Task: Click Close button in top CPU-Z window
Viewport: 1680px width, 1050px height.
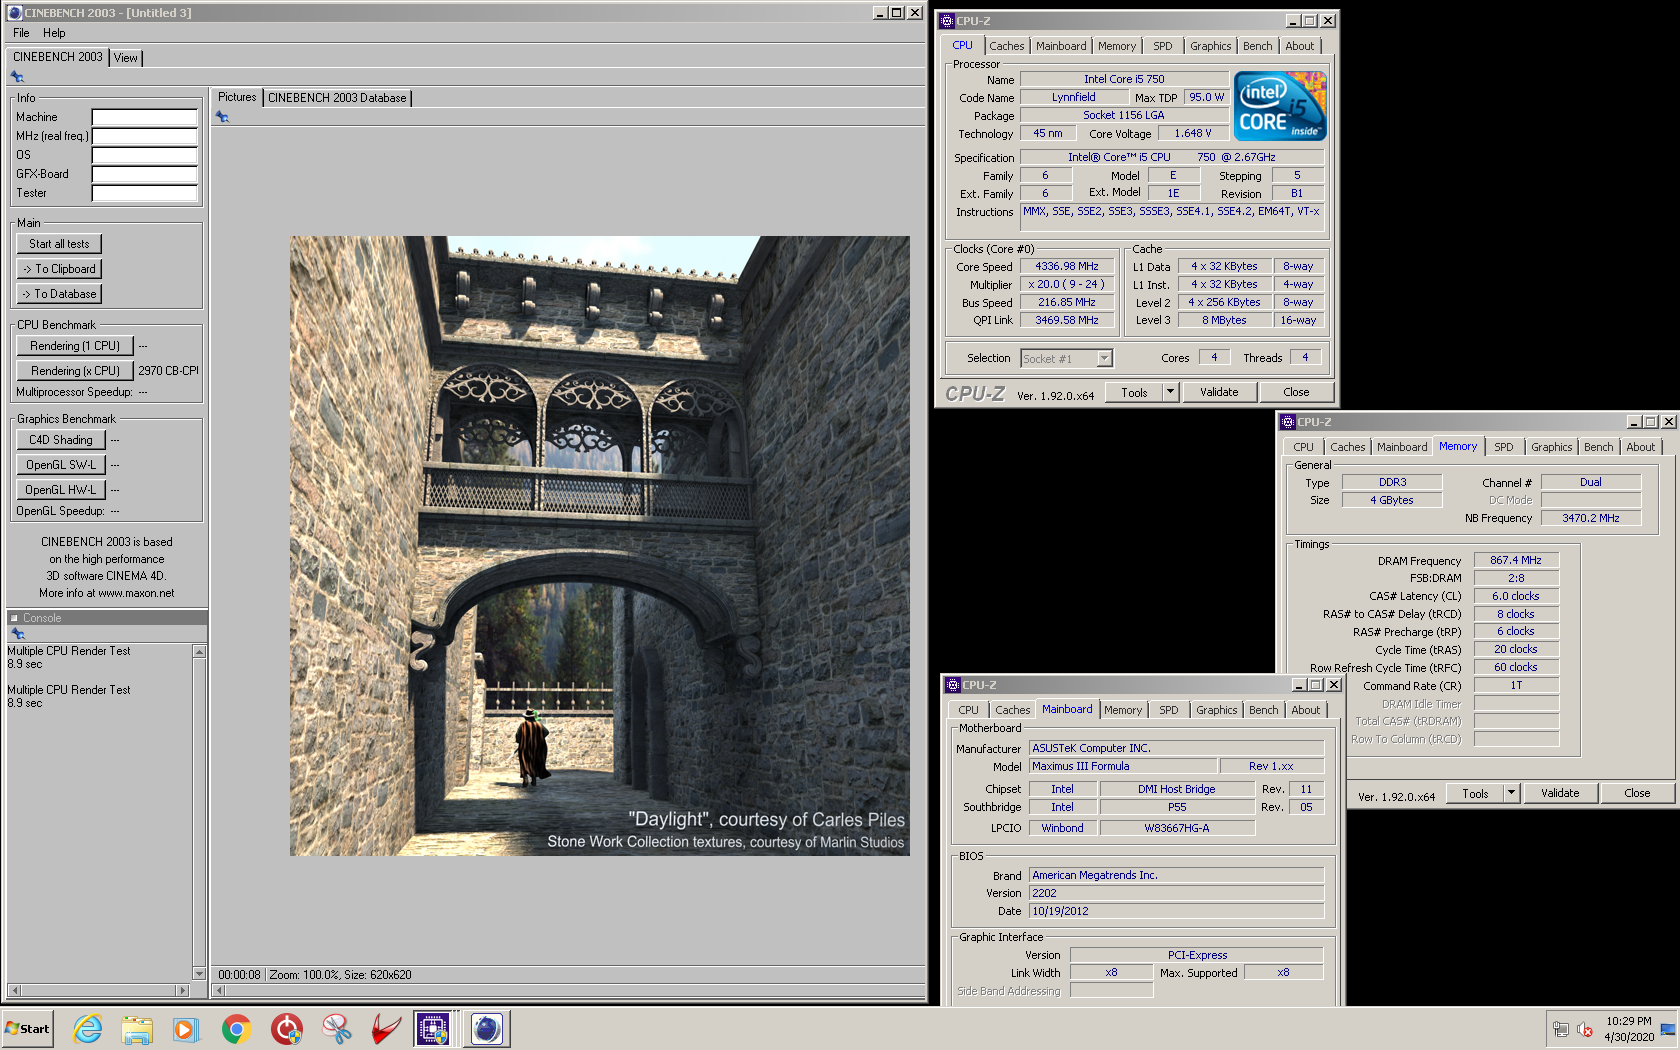Action: [1296, 392]
